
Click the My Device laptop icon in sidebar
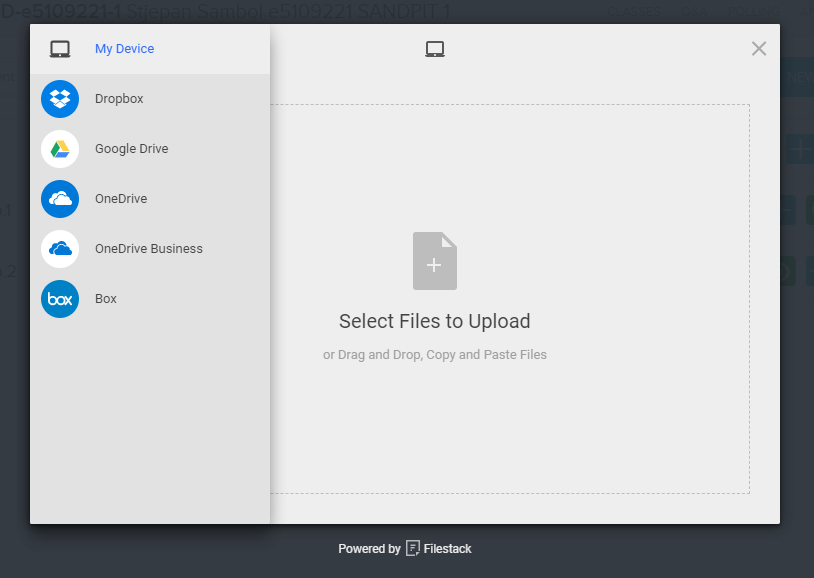60,49
